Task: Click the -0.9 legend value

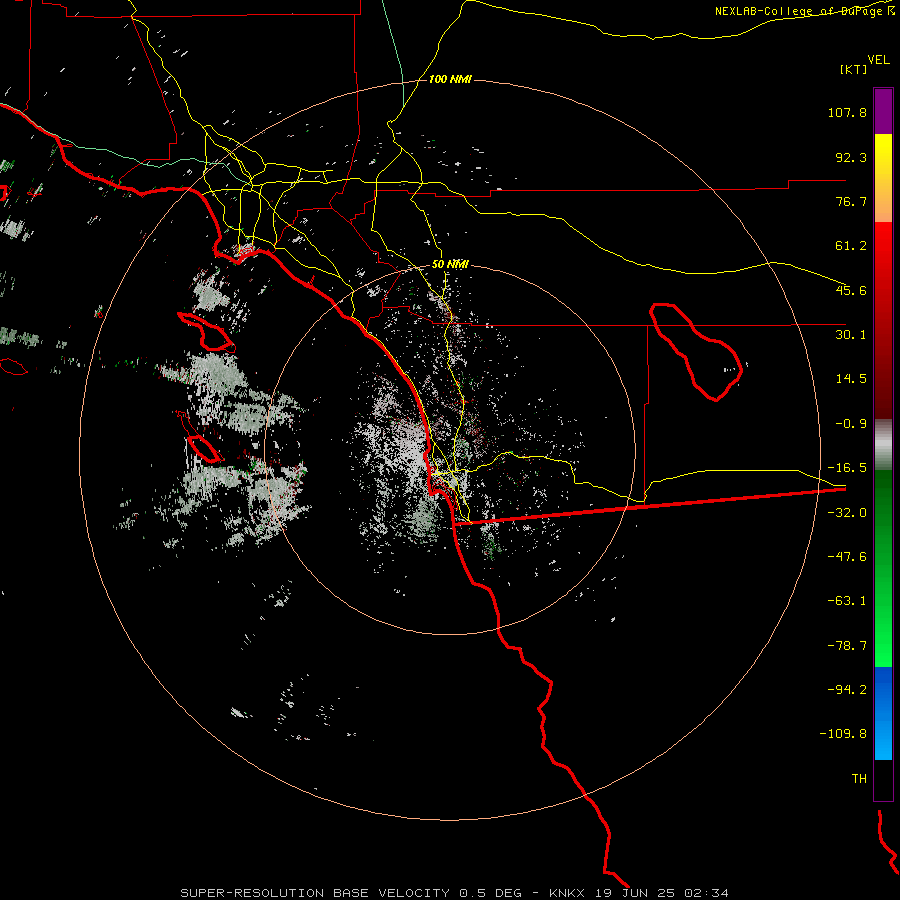Action: pos(851,424)
